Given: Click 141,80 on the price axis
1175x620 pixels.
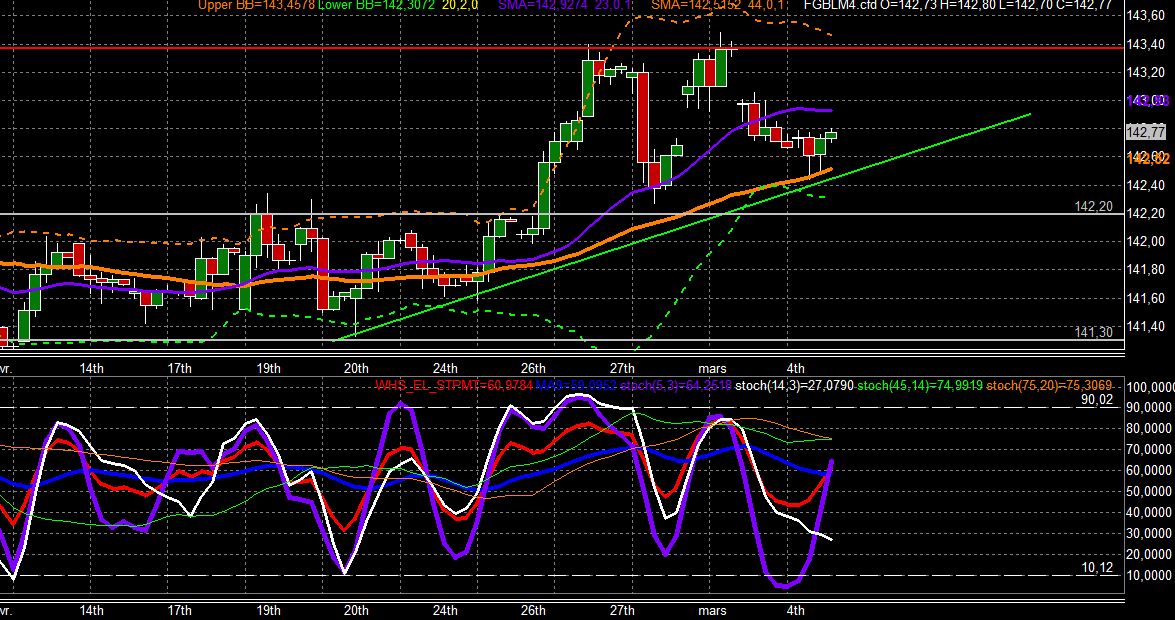Looking at the screenshot, I should [x=1146, y=270].
